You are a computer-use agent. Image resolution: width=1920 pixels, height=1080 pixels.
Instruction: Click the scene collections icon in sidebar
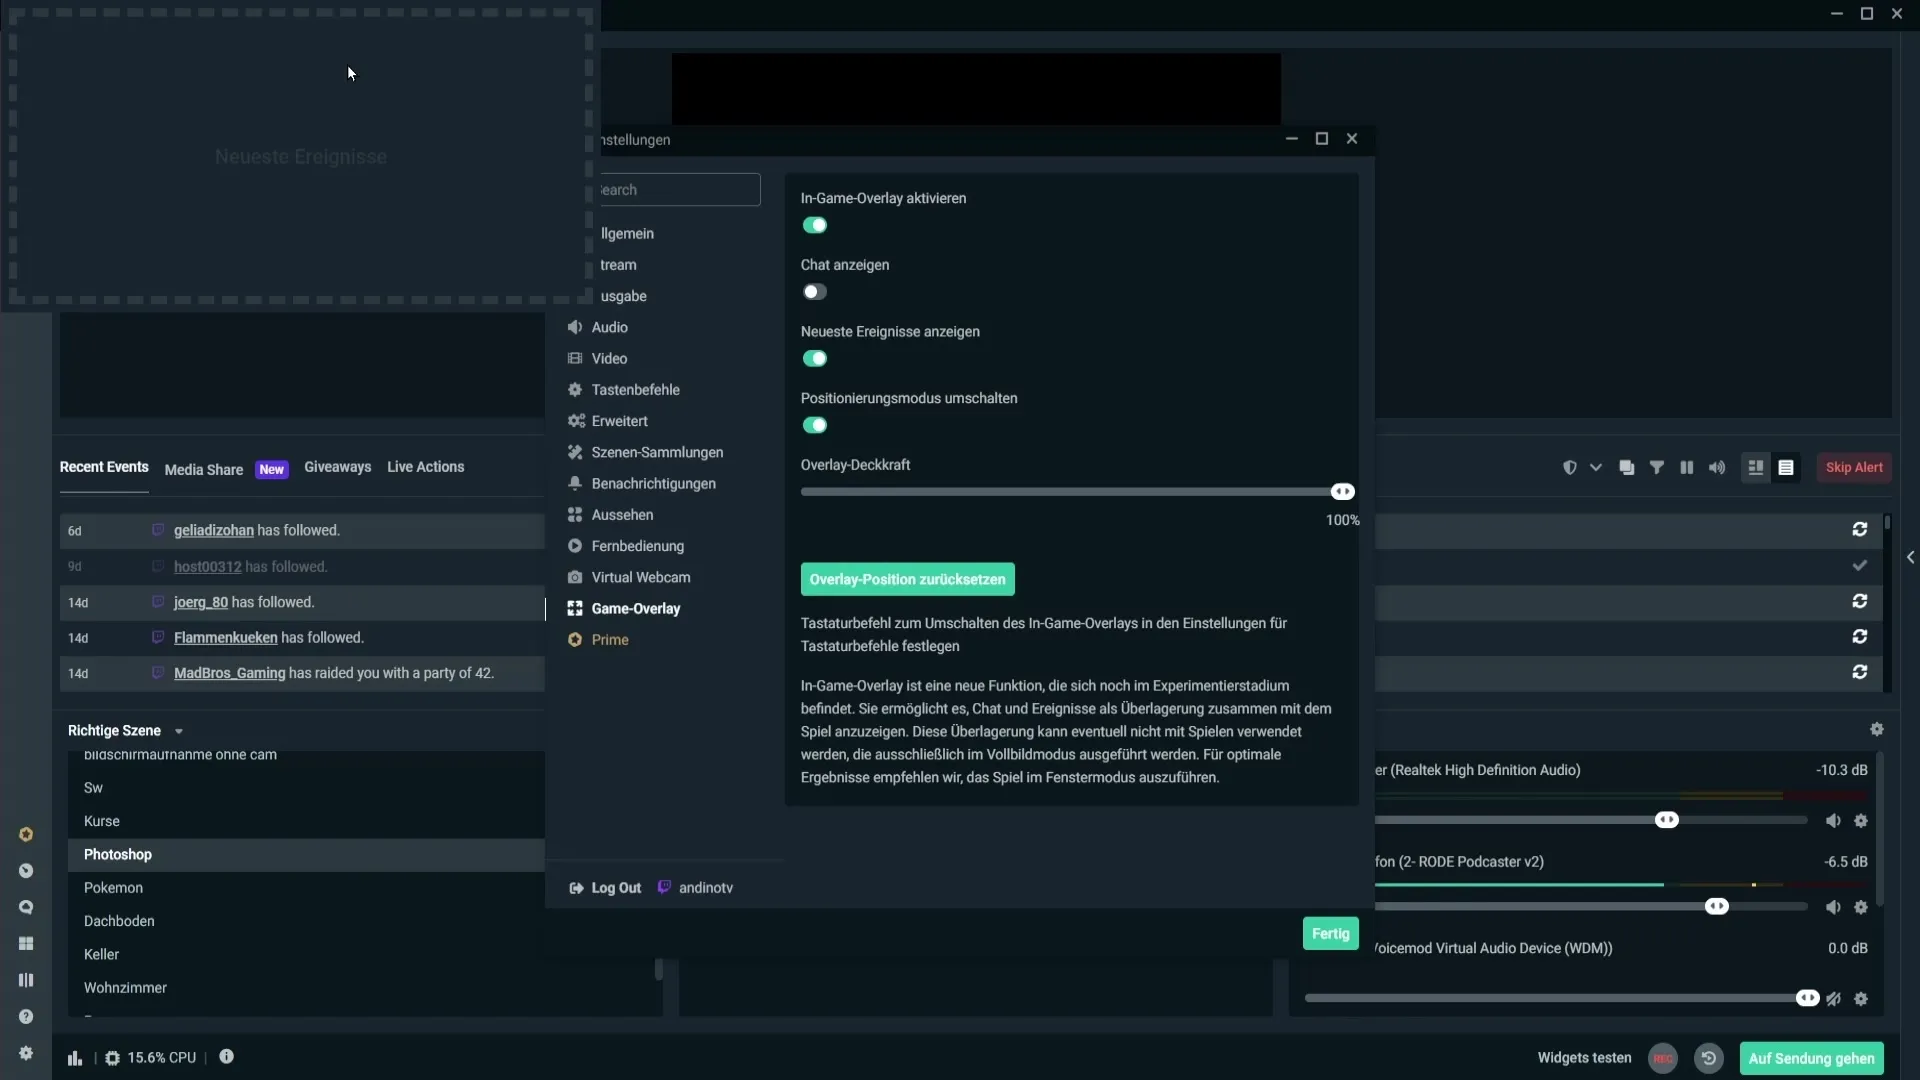(x=25, y=943)
